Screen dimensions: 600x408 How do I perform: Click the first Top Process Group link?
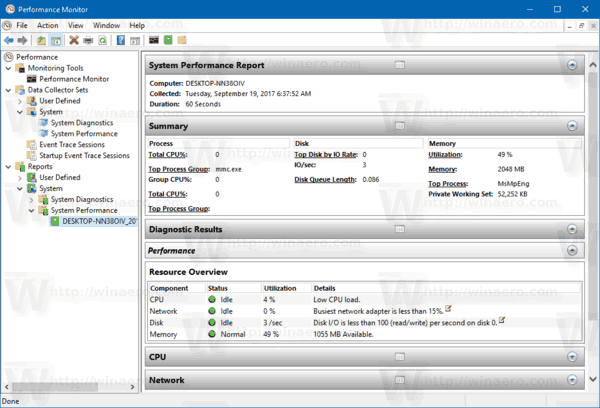[179, 169]
